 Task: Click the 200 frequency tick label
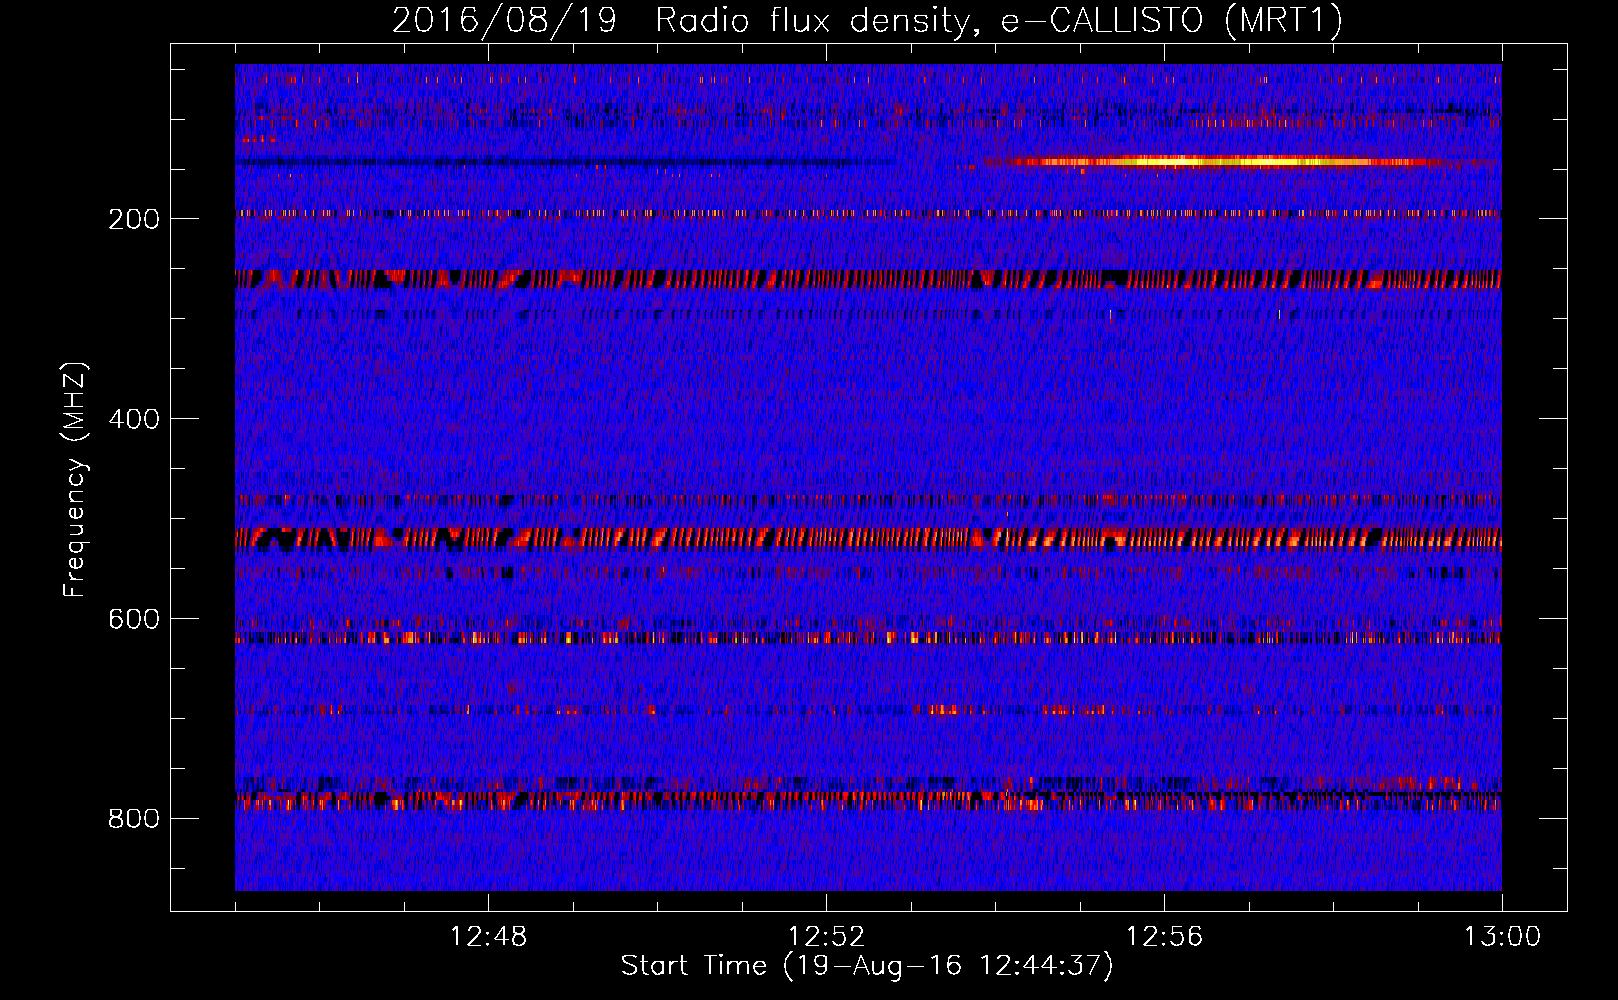click(134, 219)
